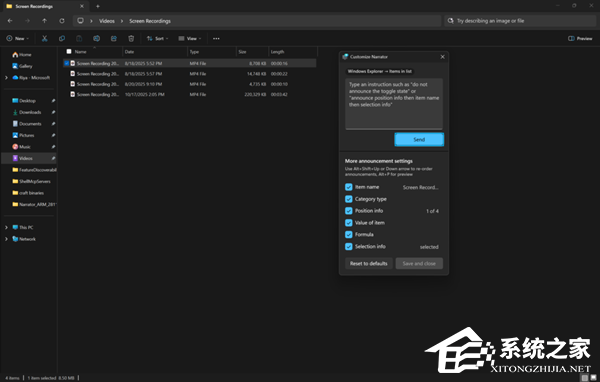
Task: Expand the This PC tree node
Action: click(6, 227)
